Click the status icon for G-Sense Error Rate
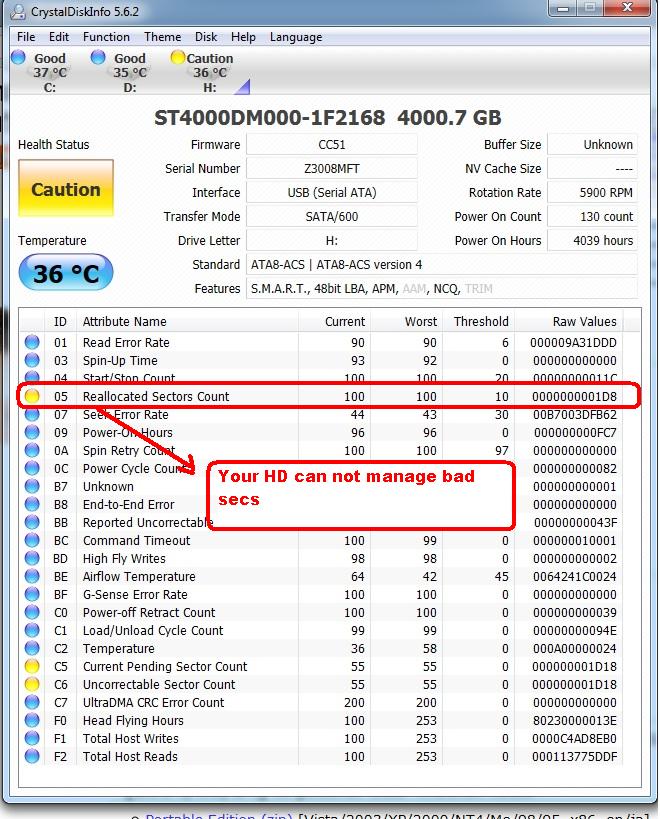 (32, 594)
